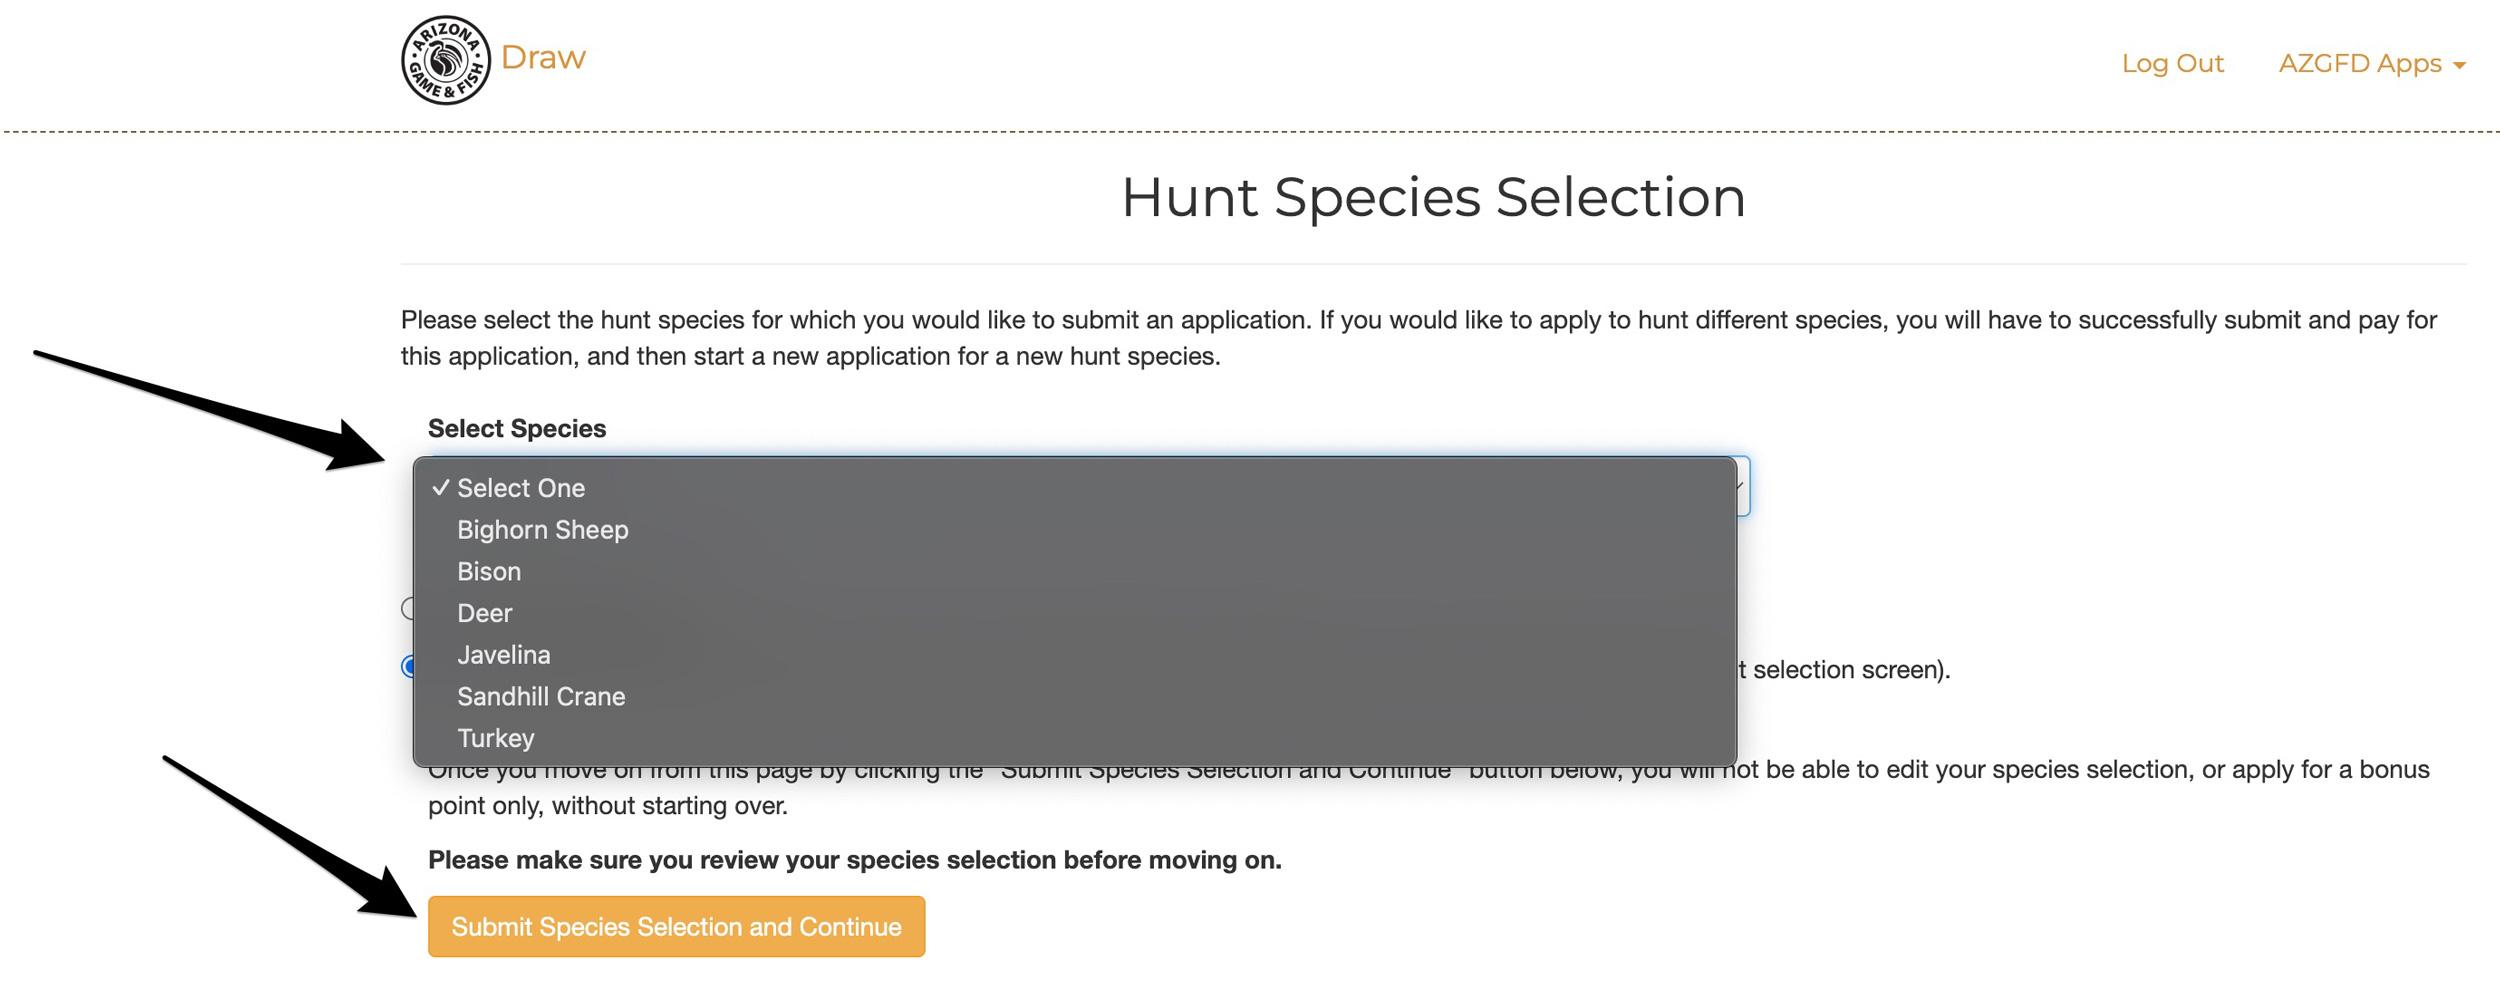Open the Draw home page
This screenshot has width=2500, height=985.
click(x=542, y=56)
